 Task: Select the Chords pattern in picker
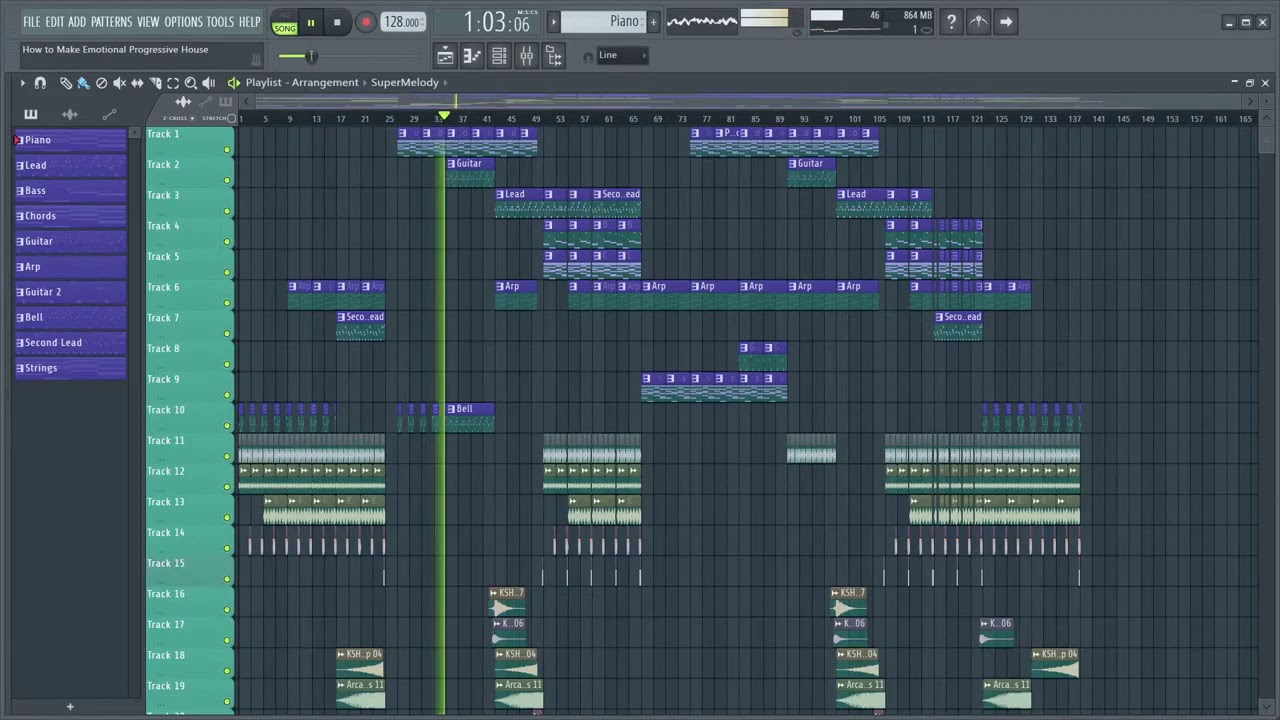click(x=70, y=216)
